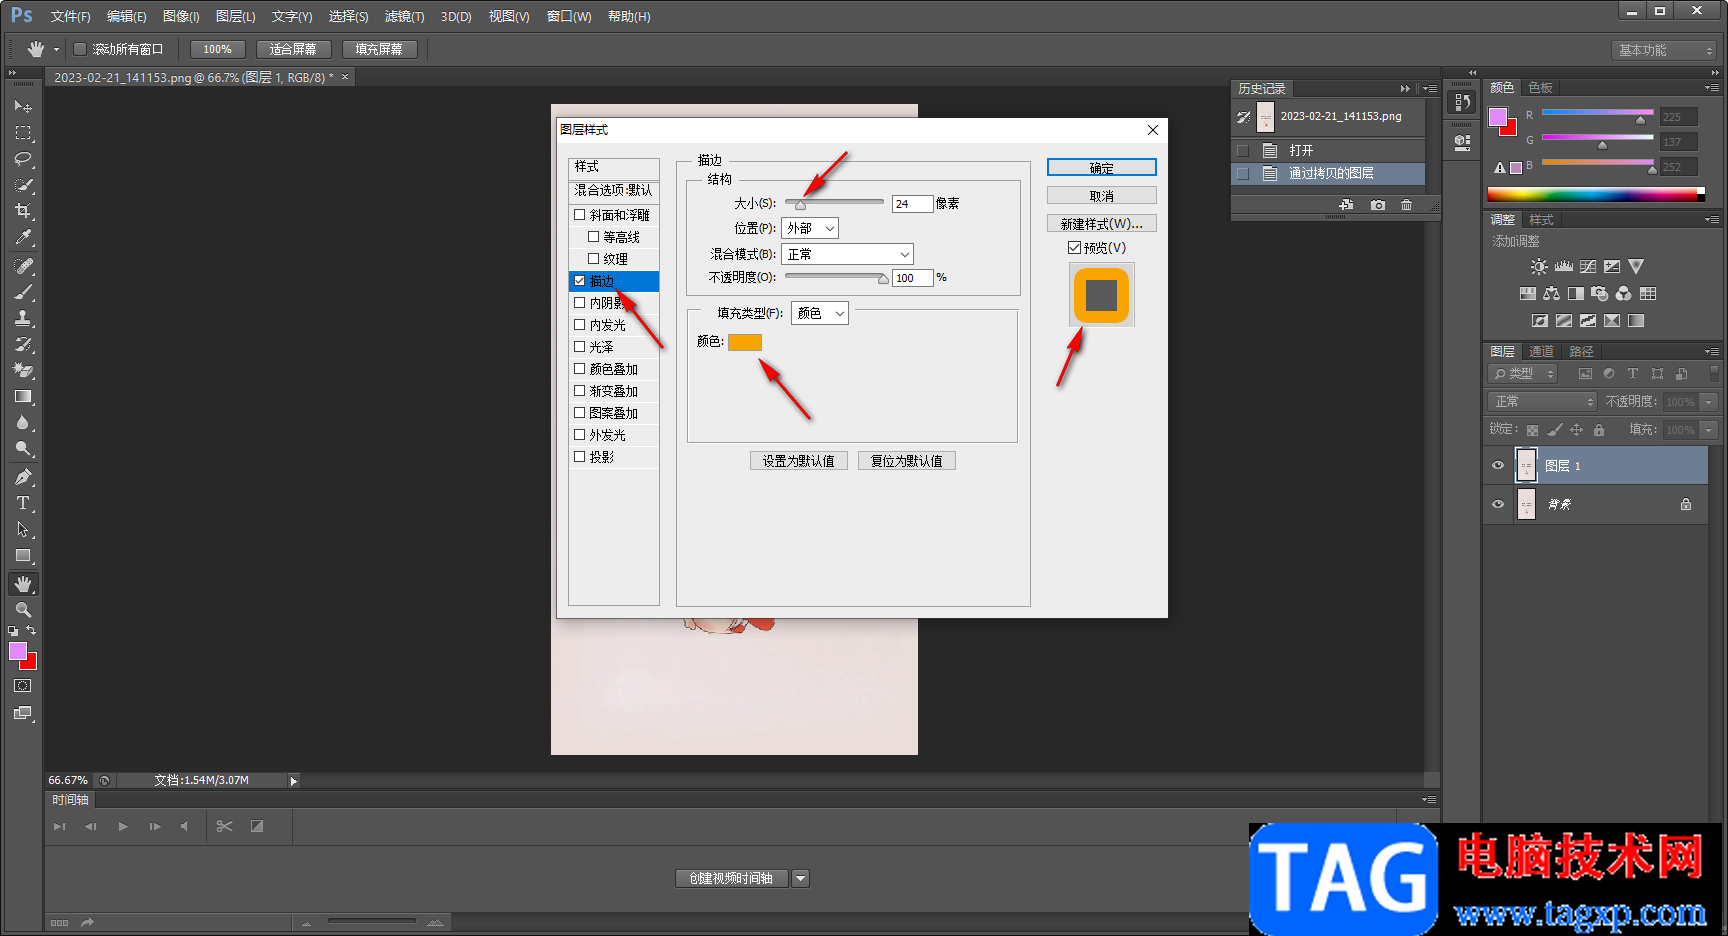This screenshot has height=936, width=1728.
Task: Select the Rectangular Marquee tool
Action: (23, 133)
